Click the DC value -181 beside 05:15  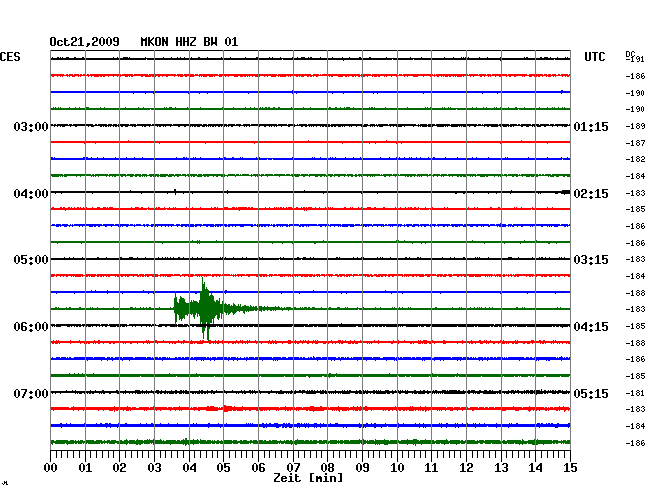pyautogui.click(x=635, y=393)
